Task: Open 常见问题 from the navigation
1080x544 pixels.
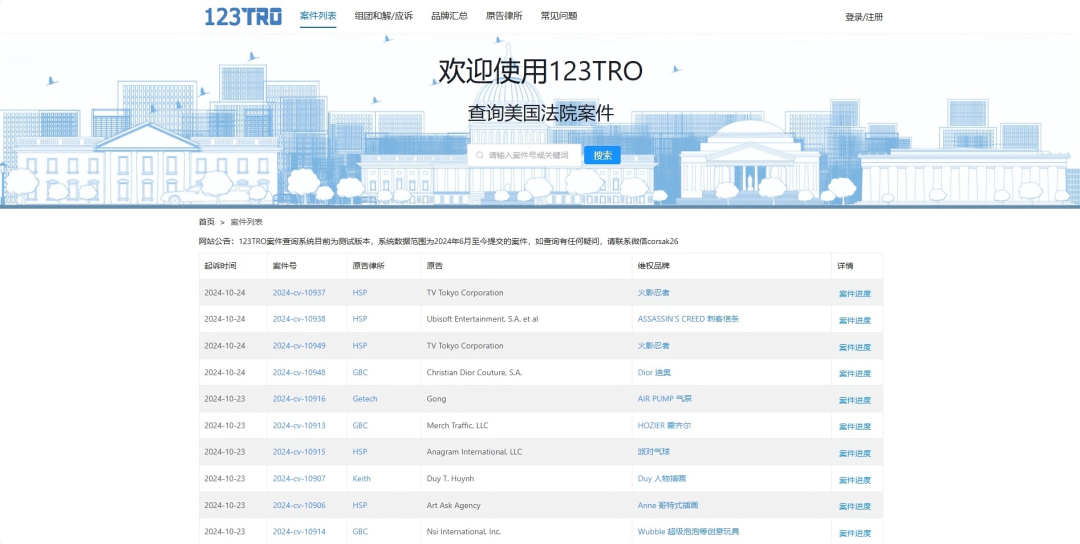Action: tap(559, 16)
